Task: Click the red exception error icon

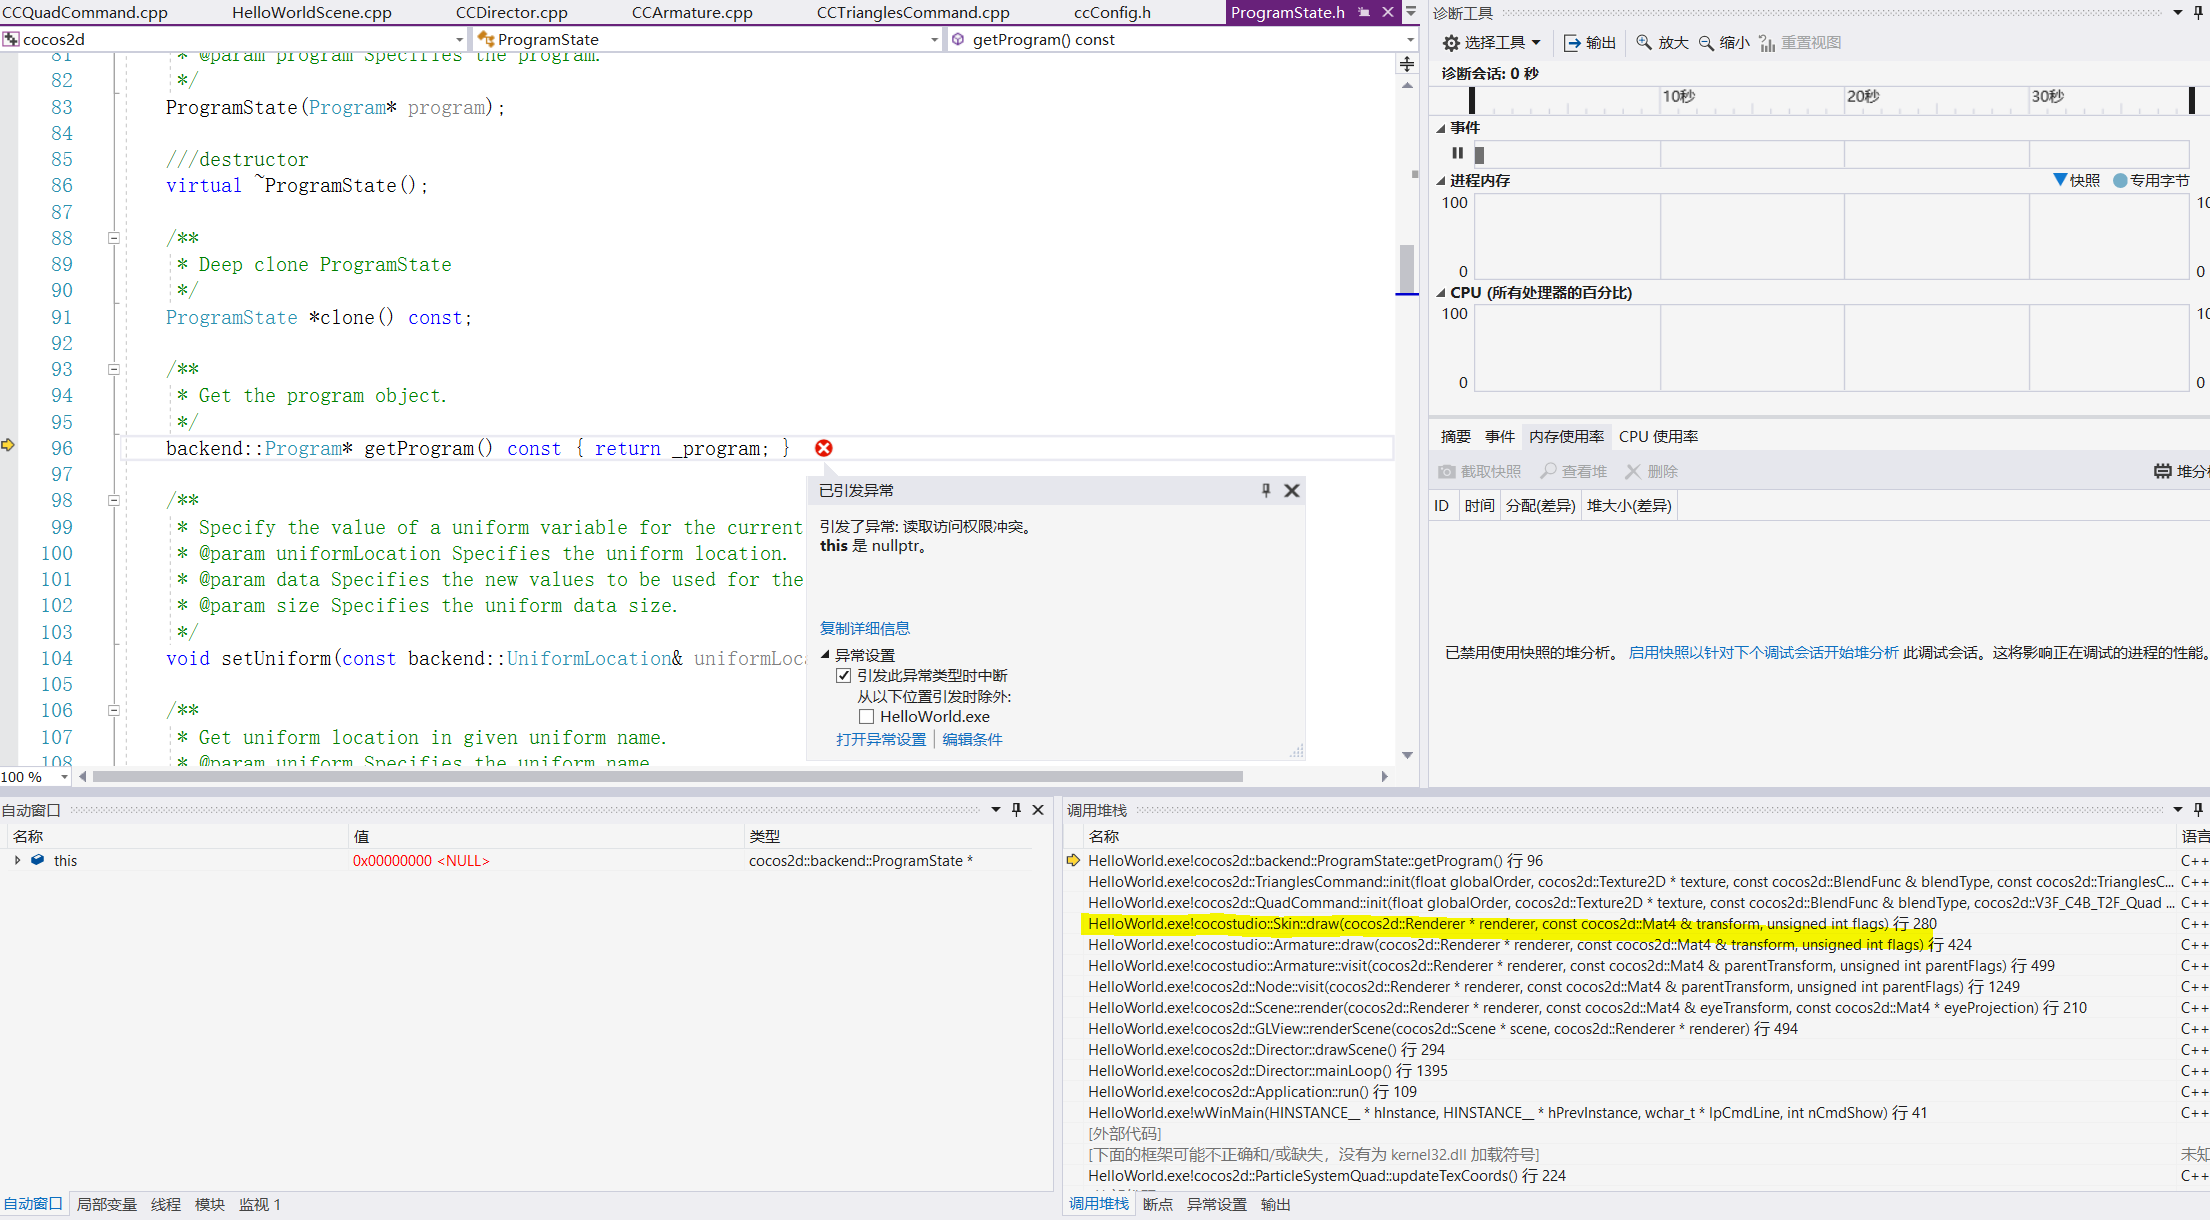Action: pos(823,448)
